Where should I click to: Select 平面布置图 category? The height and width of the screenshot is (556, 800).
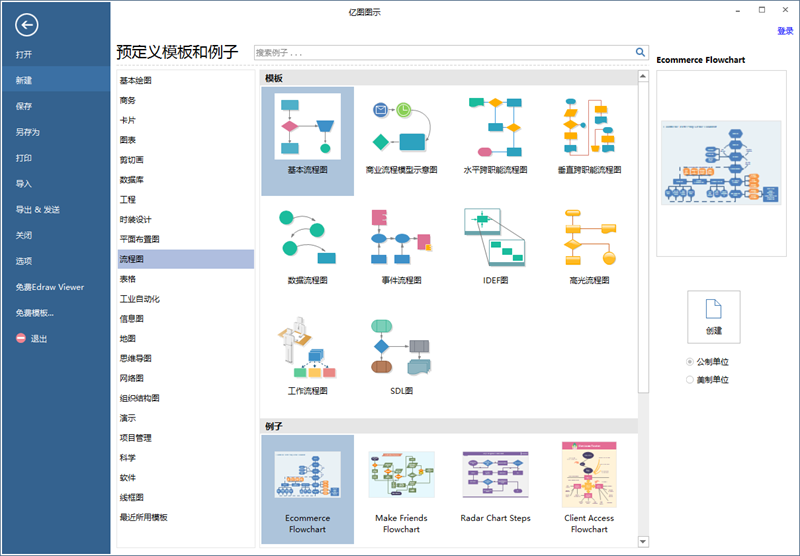click(140, 239)
